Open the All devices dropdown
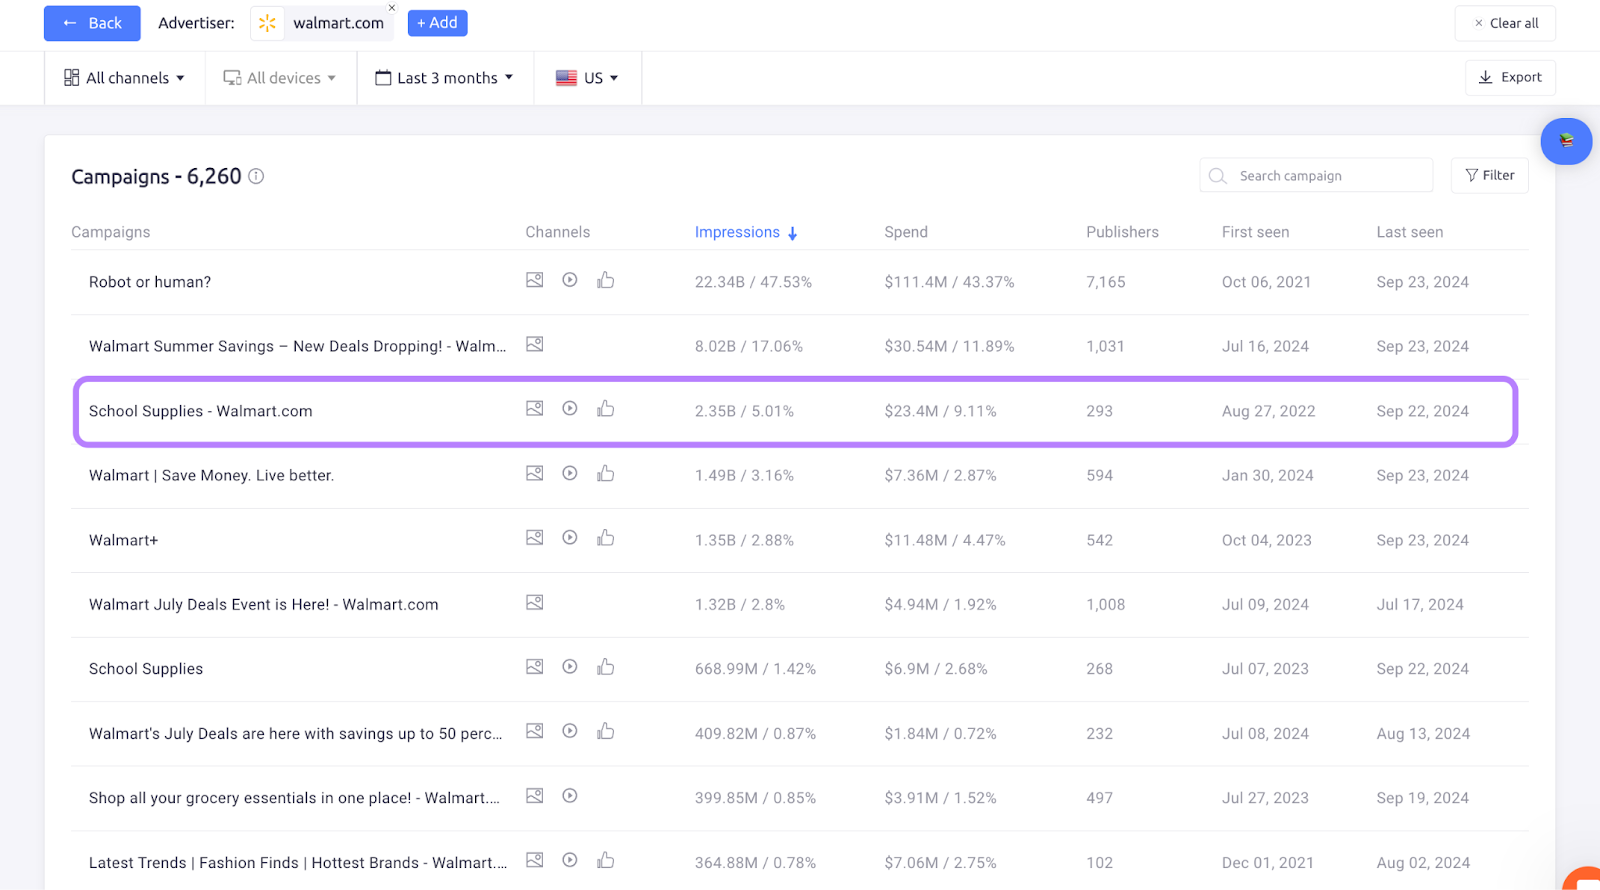Viewport: 1600px width, 890px height. click(280, 78)
